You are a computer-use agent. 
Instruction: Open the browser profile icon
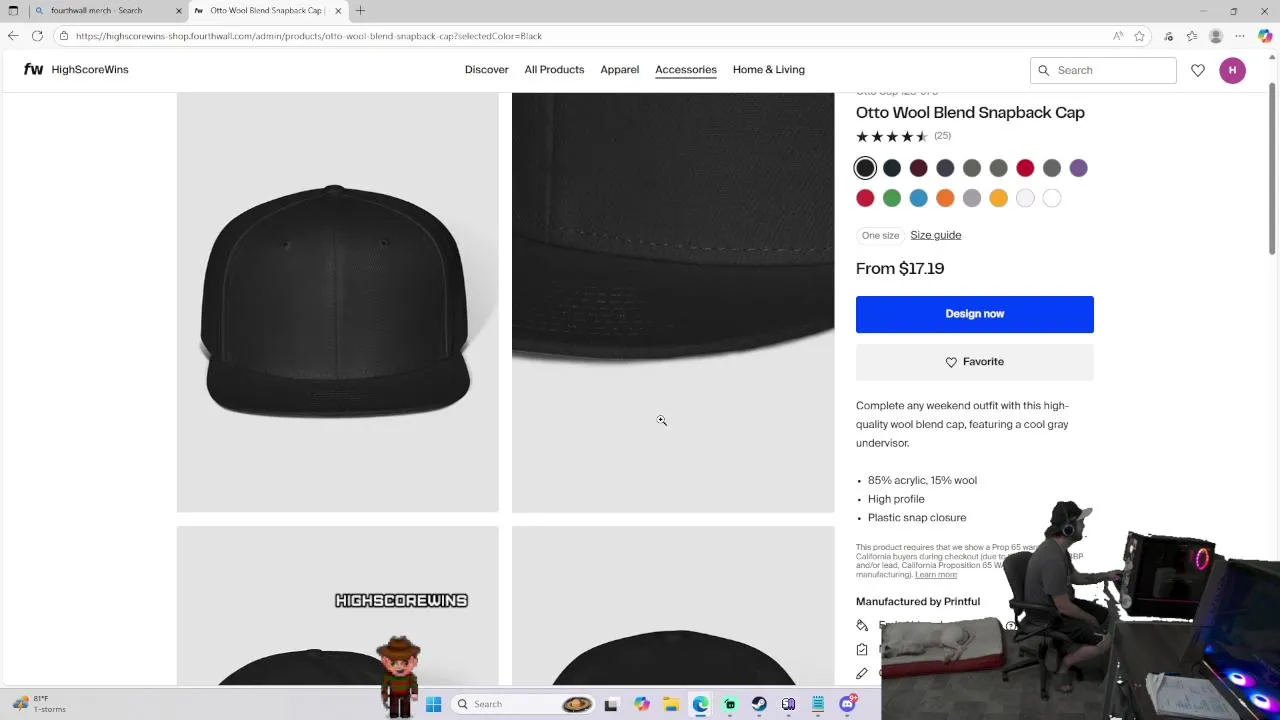click(1216, 36)
